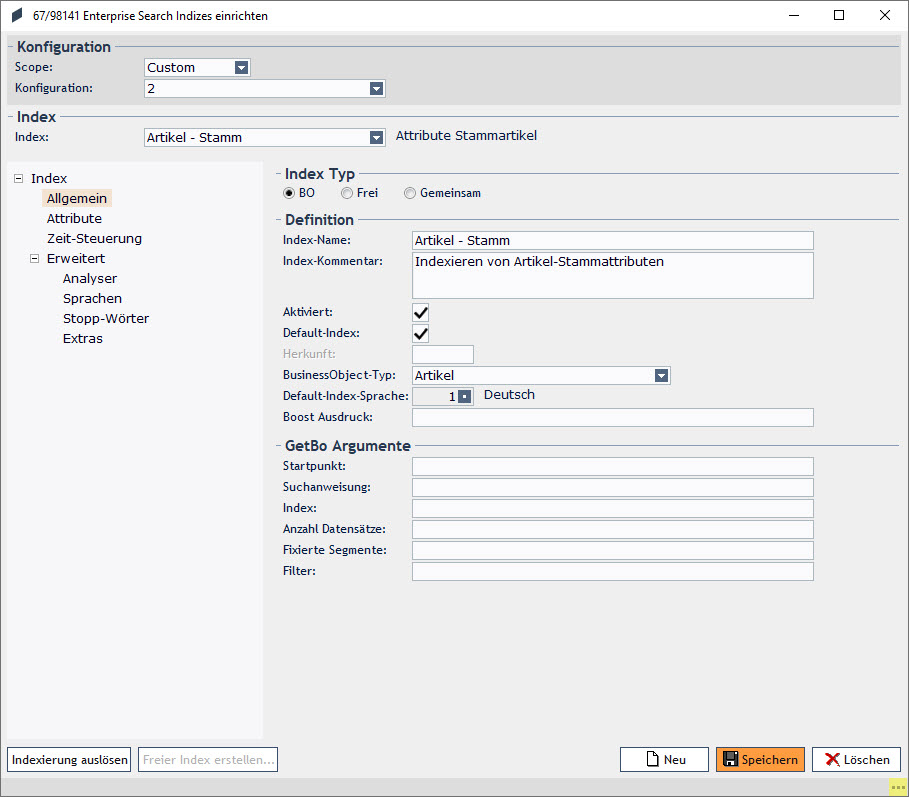Collapse the Erweitert tree node

(x=34, y=259)
